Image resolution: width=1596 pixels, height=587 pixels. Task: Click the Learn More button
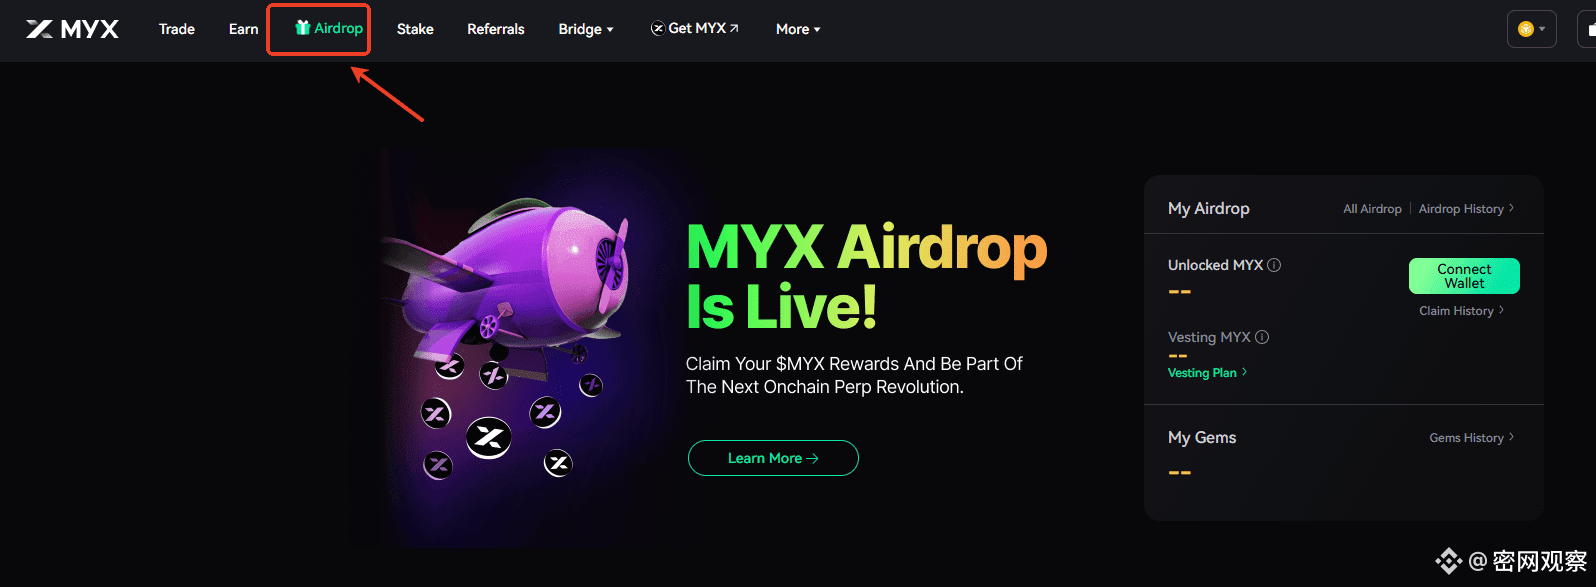(773, 458)
